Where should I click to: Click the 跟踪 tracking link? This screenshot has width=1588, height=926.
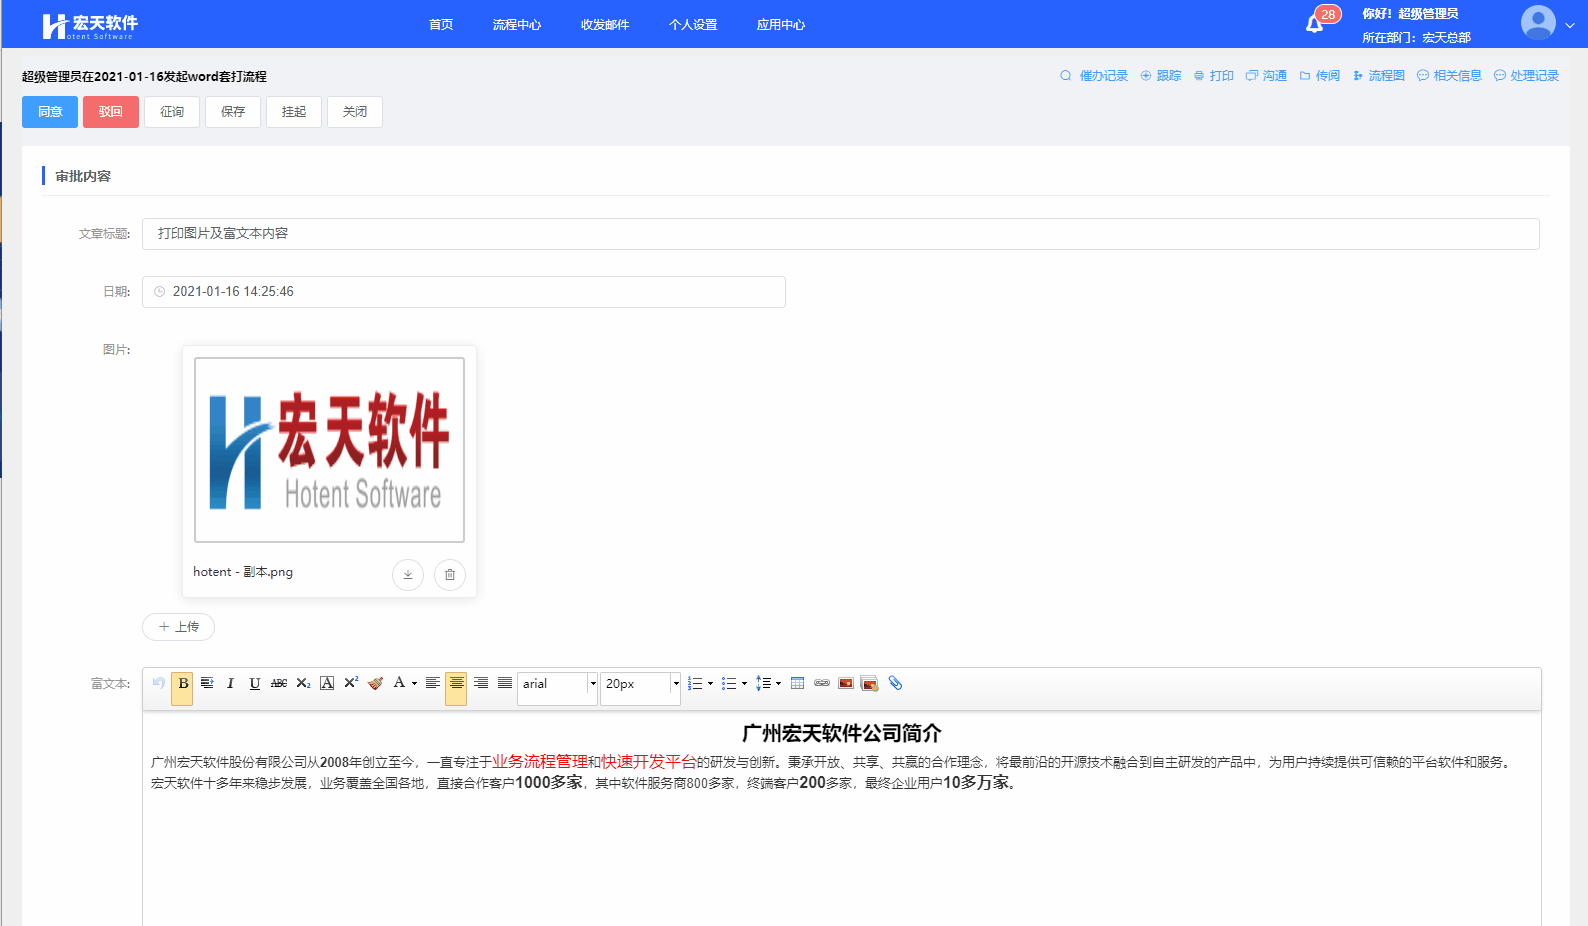(x=1161, y=76)
